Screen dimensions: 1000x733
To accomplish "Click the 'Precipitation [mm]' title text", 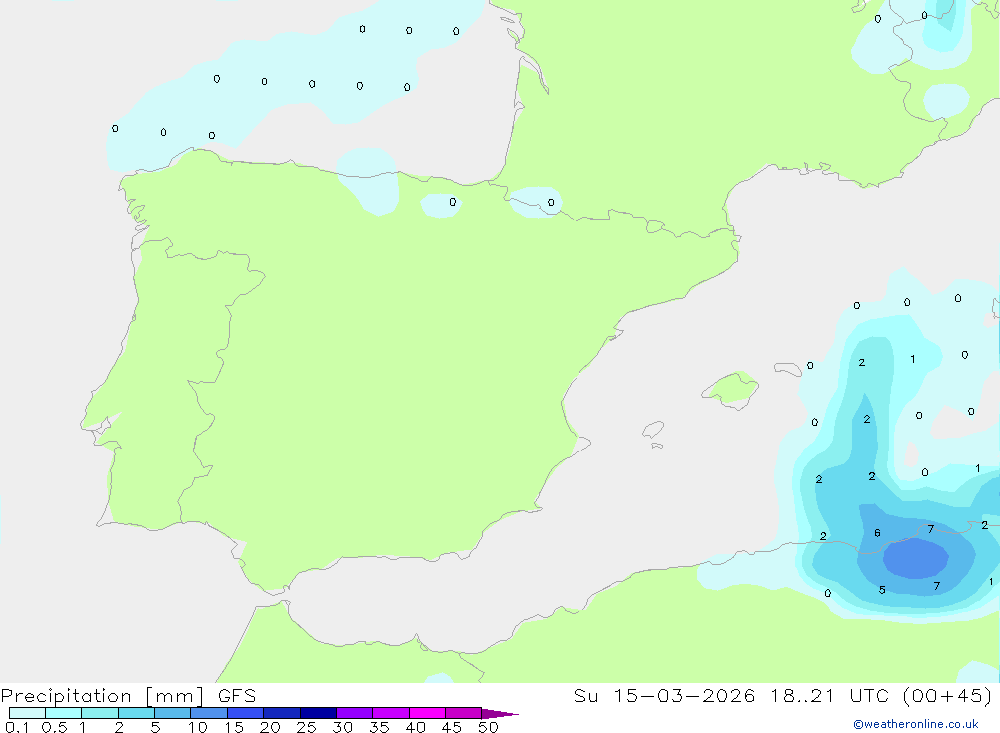I will [102, 696].
